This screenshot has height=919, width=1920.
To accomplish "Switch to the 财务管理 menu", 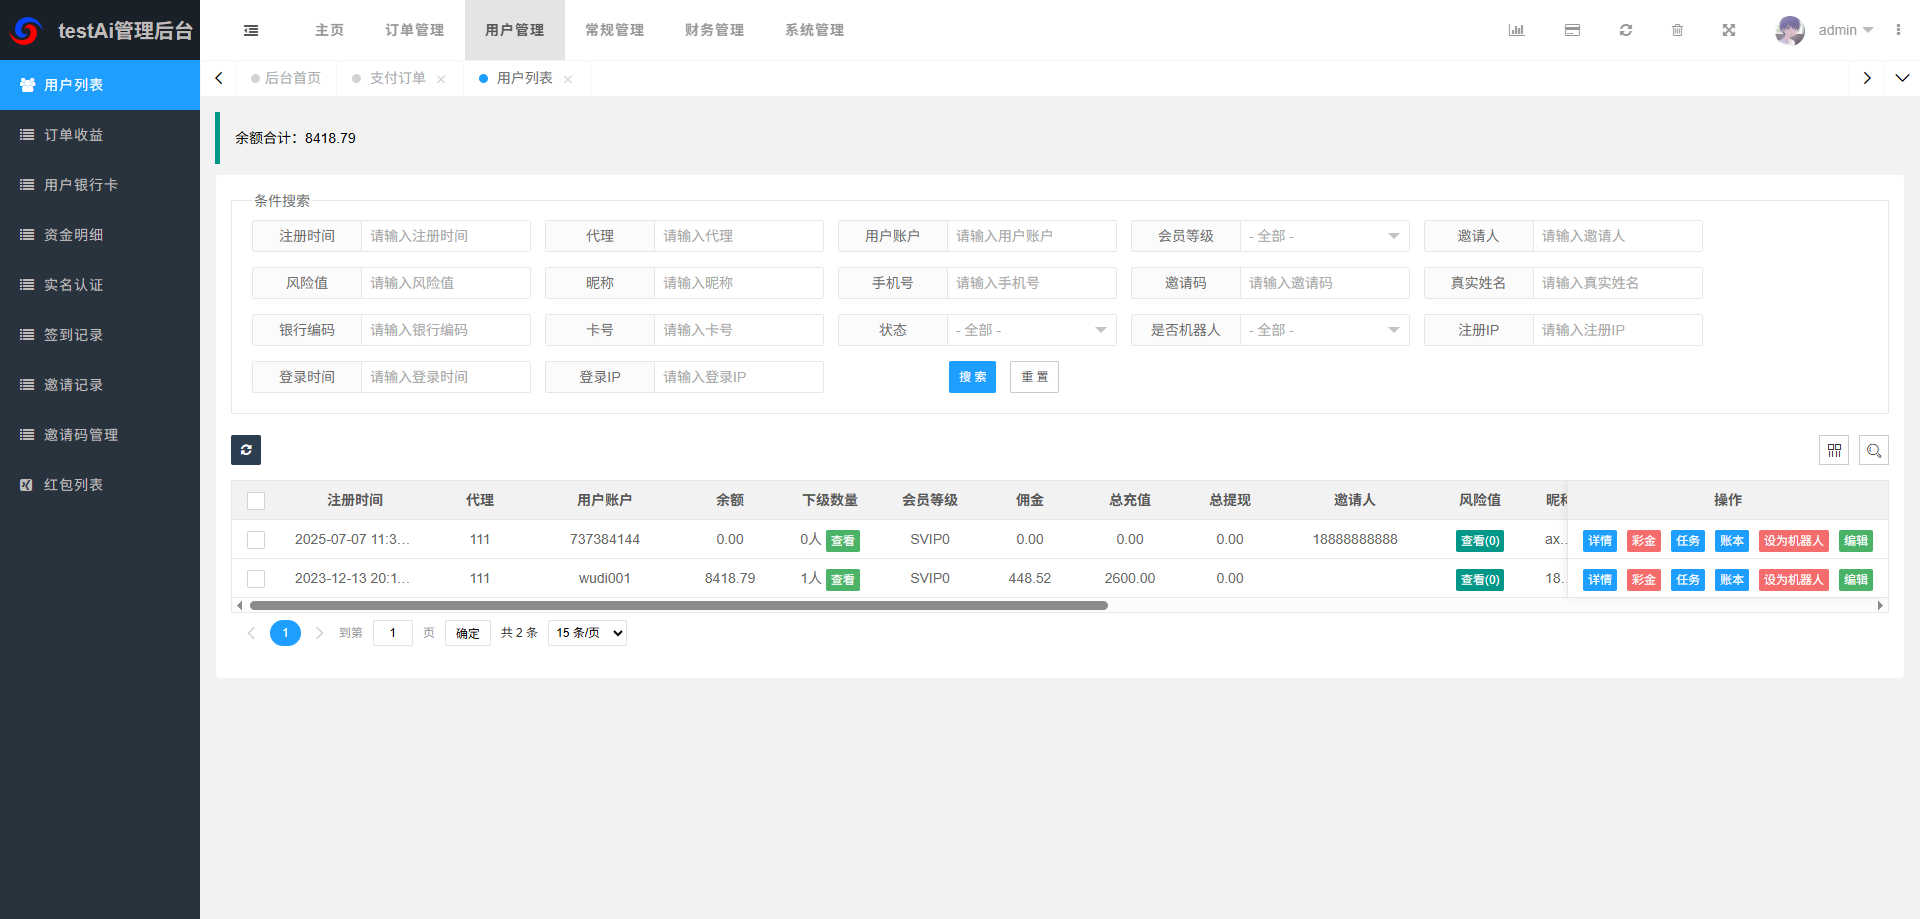I will click(x=714, y=30).
